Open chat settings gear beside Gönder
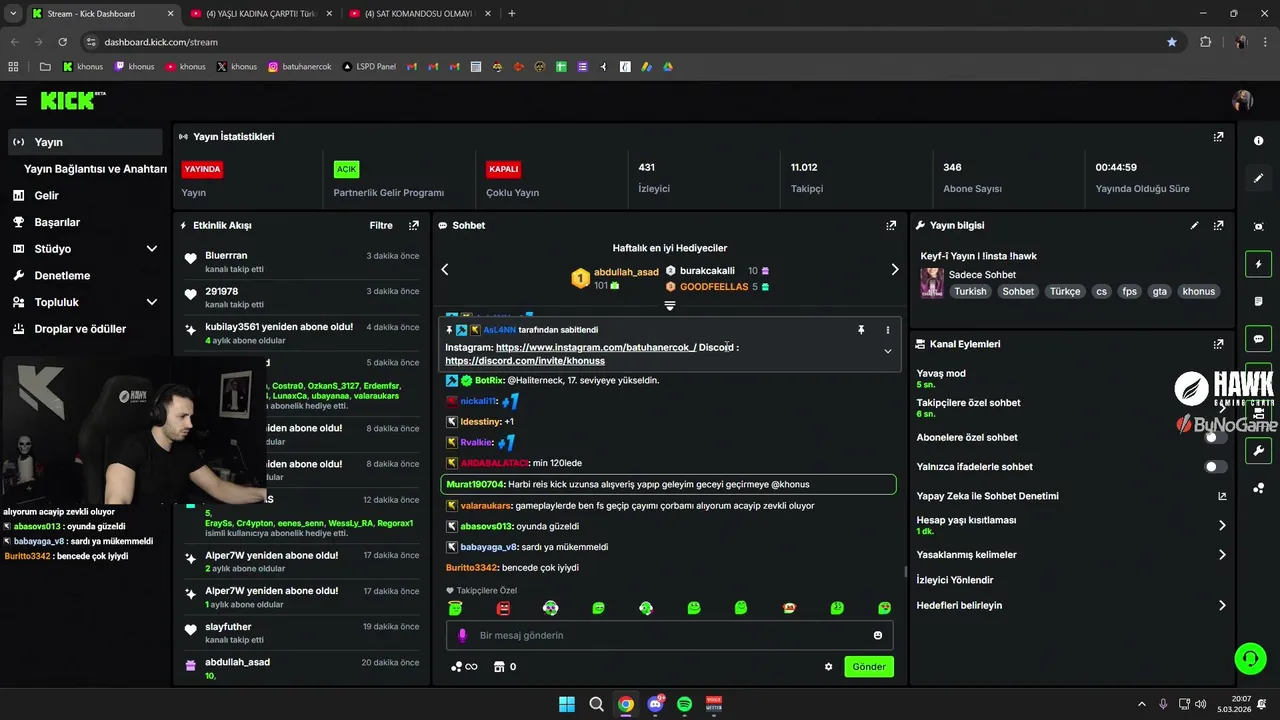Viewport: 1280px width, 720px height. click(x=828, y=667)
